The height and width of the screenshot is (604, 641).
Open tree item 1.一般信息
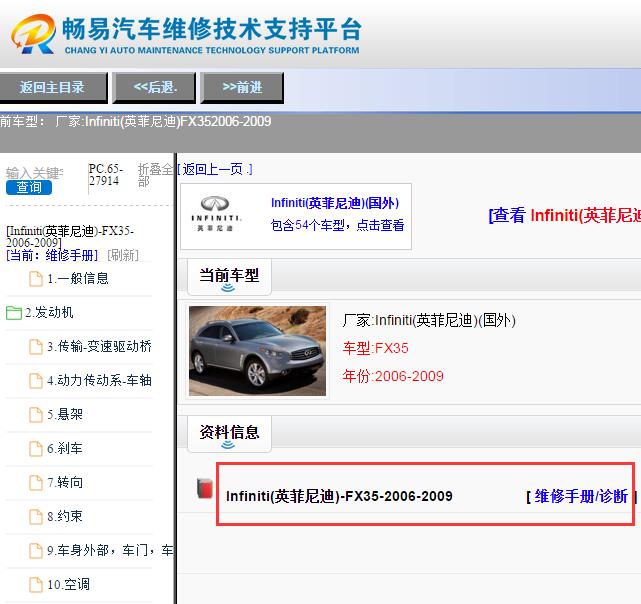[78, 279]
